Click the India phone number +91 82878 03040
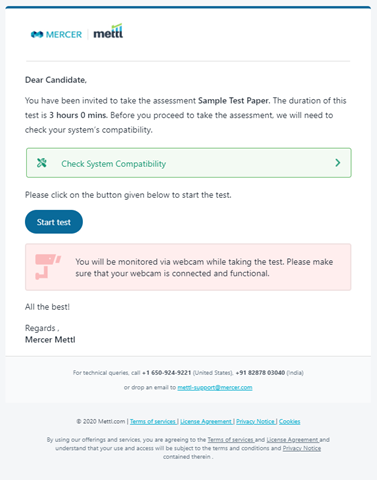This screenshot has width=377, height=480. click(x=260, y=373)
